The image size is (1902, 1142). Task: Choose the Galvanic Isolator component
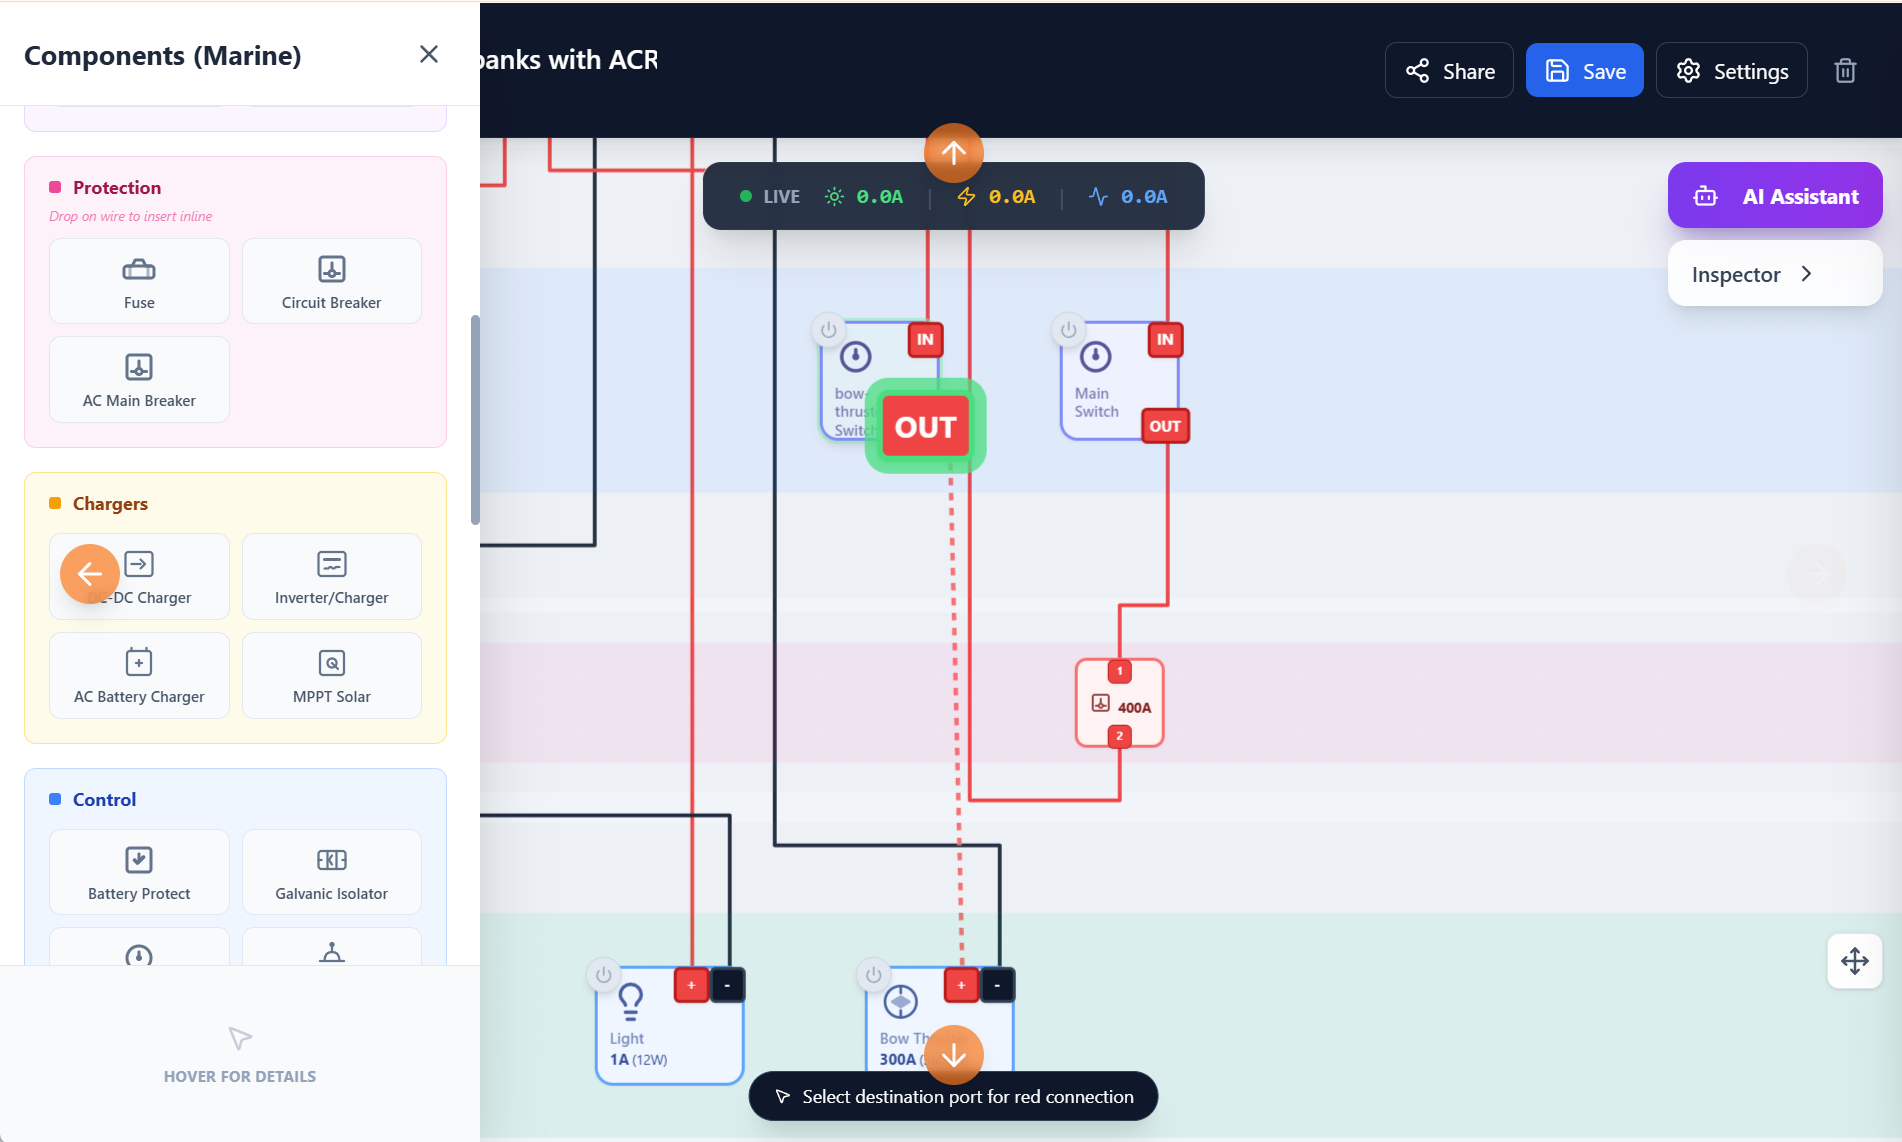(x=331, y=871)
